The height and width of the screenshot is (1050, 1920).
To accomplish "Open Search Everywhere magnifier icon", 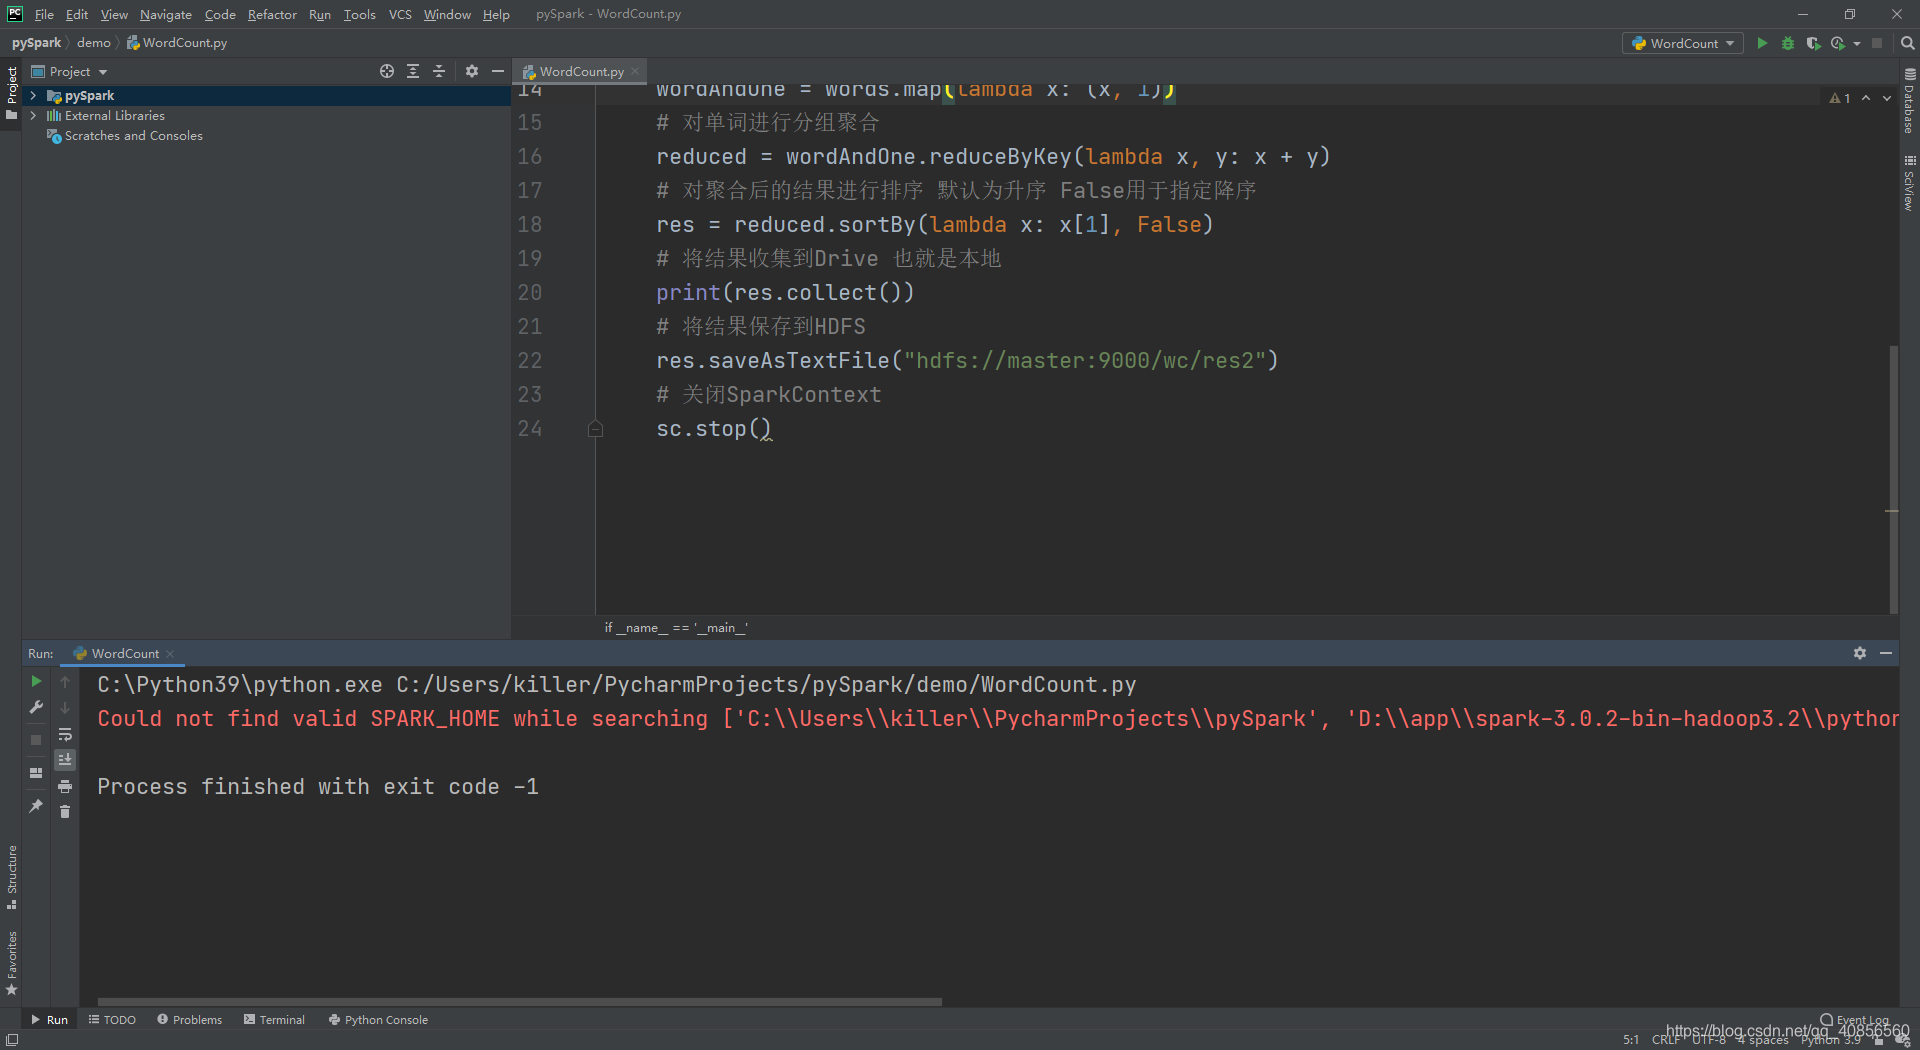I will pyautogui.click(x=1907, y=43).
